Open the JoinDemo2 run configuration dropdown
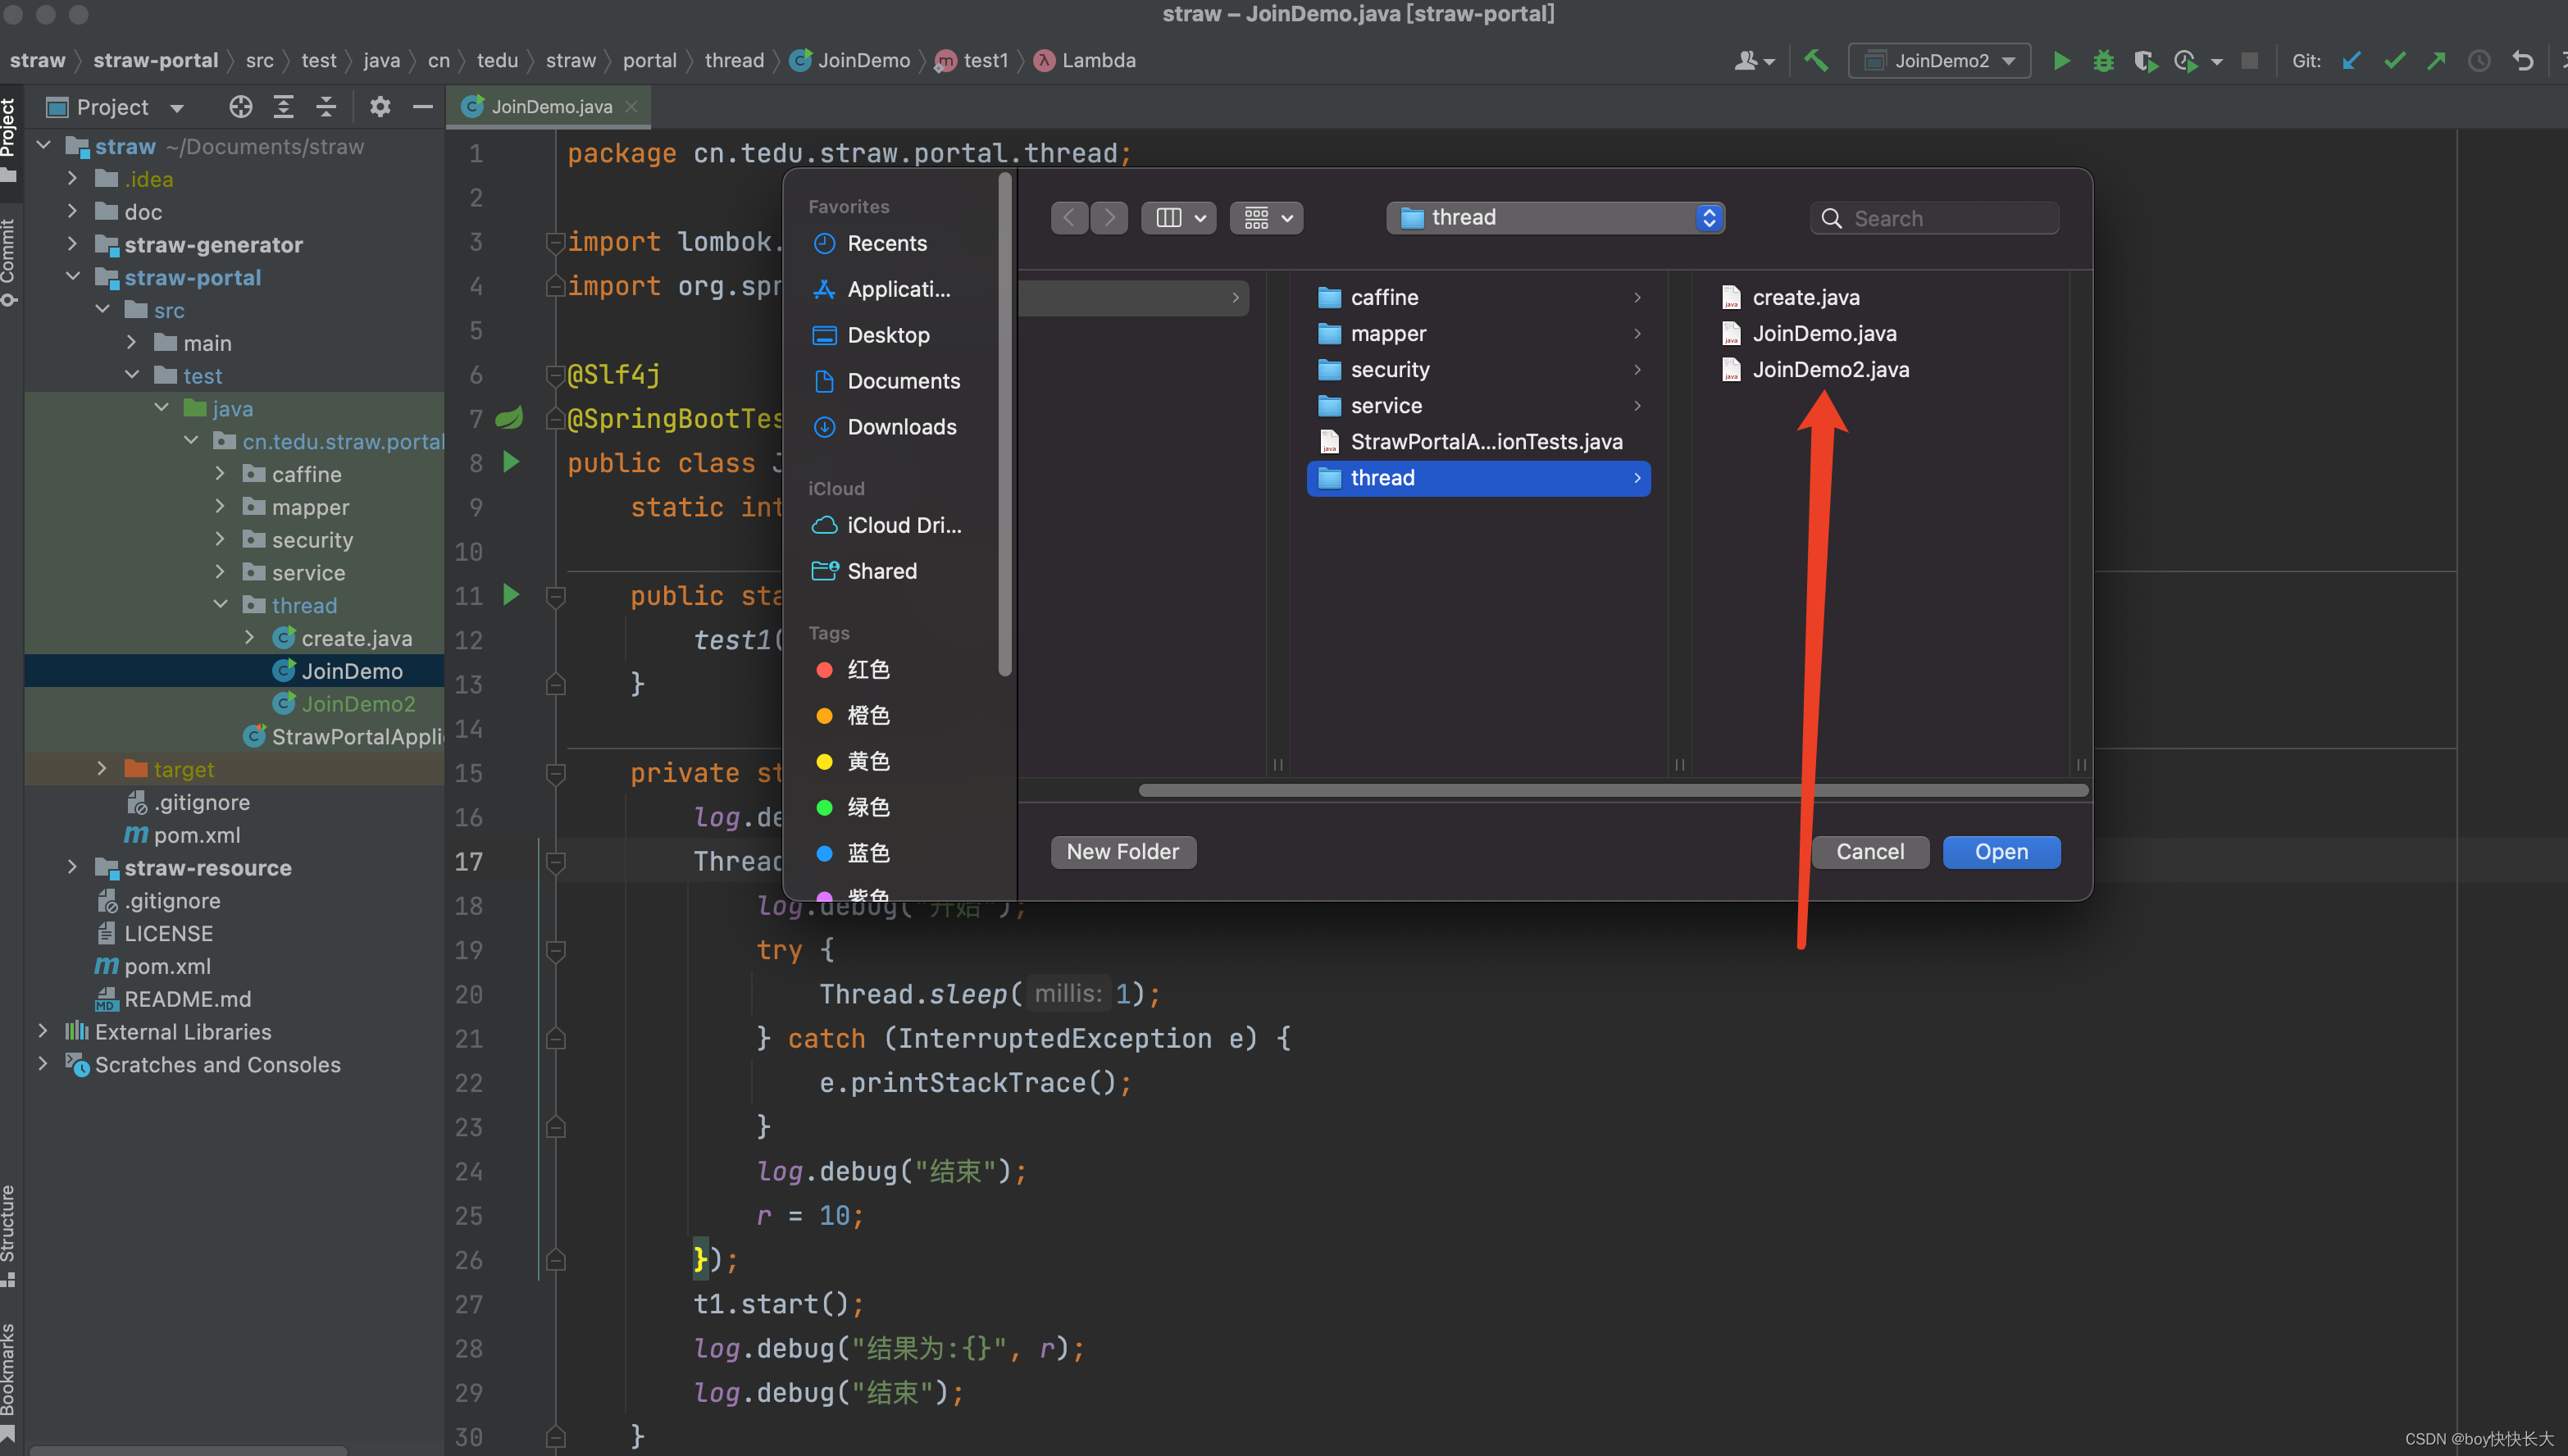 coord(1939,61)
